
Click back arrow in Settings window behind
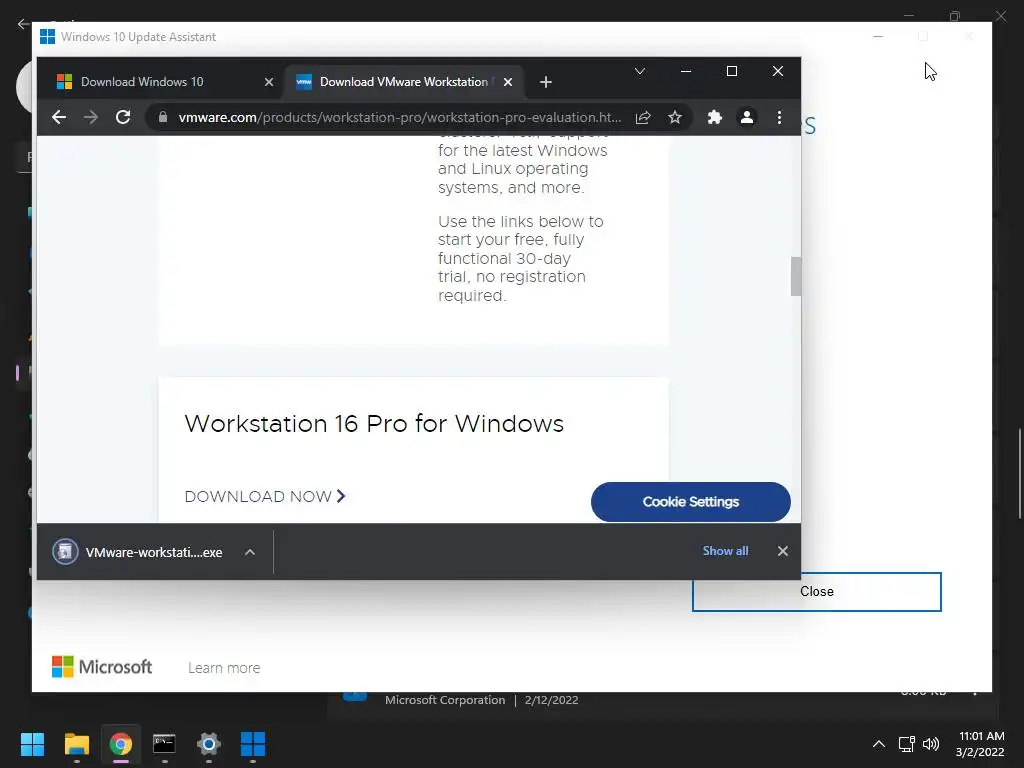(23, 24)
